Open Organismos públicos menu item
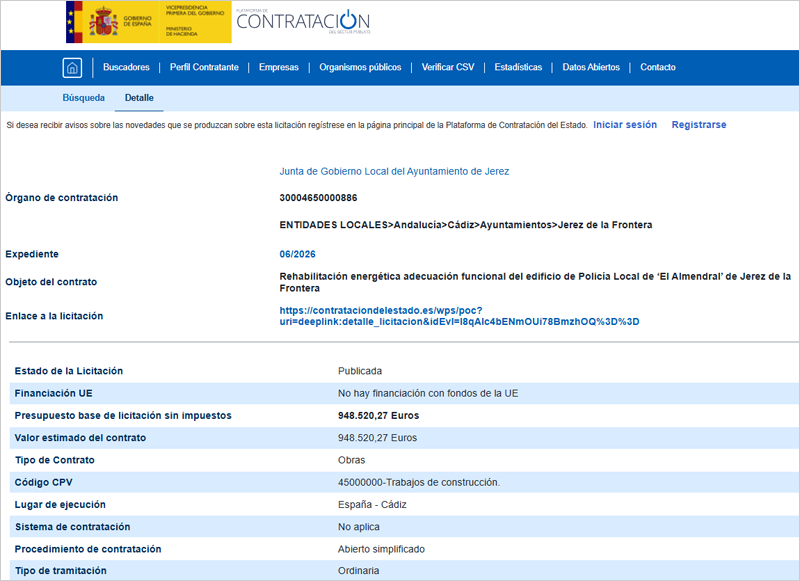 click(x=360, y=68)
